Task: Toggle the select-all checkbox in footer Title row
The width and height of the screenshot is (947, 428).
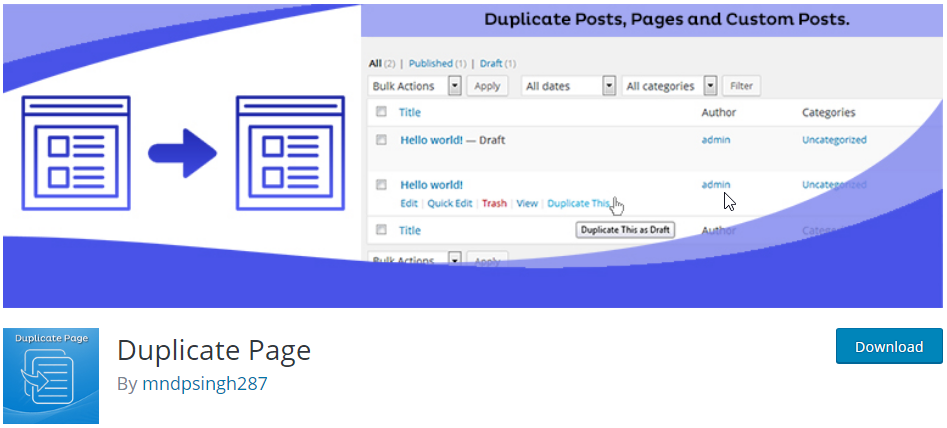Action: tap(381, 229)
